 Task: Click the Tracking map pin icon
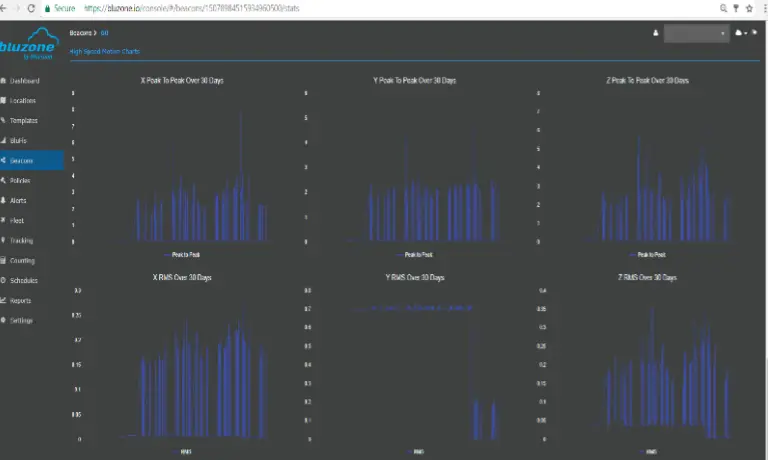coord(3,240)
